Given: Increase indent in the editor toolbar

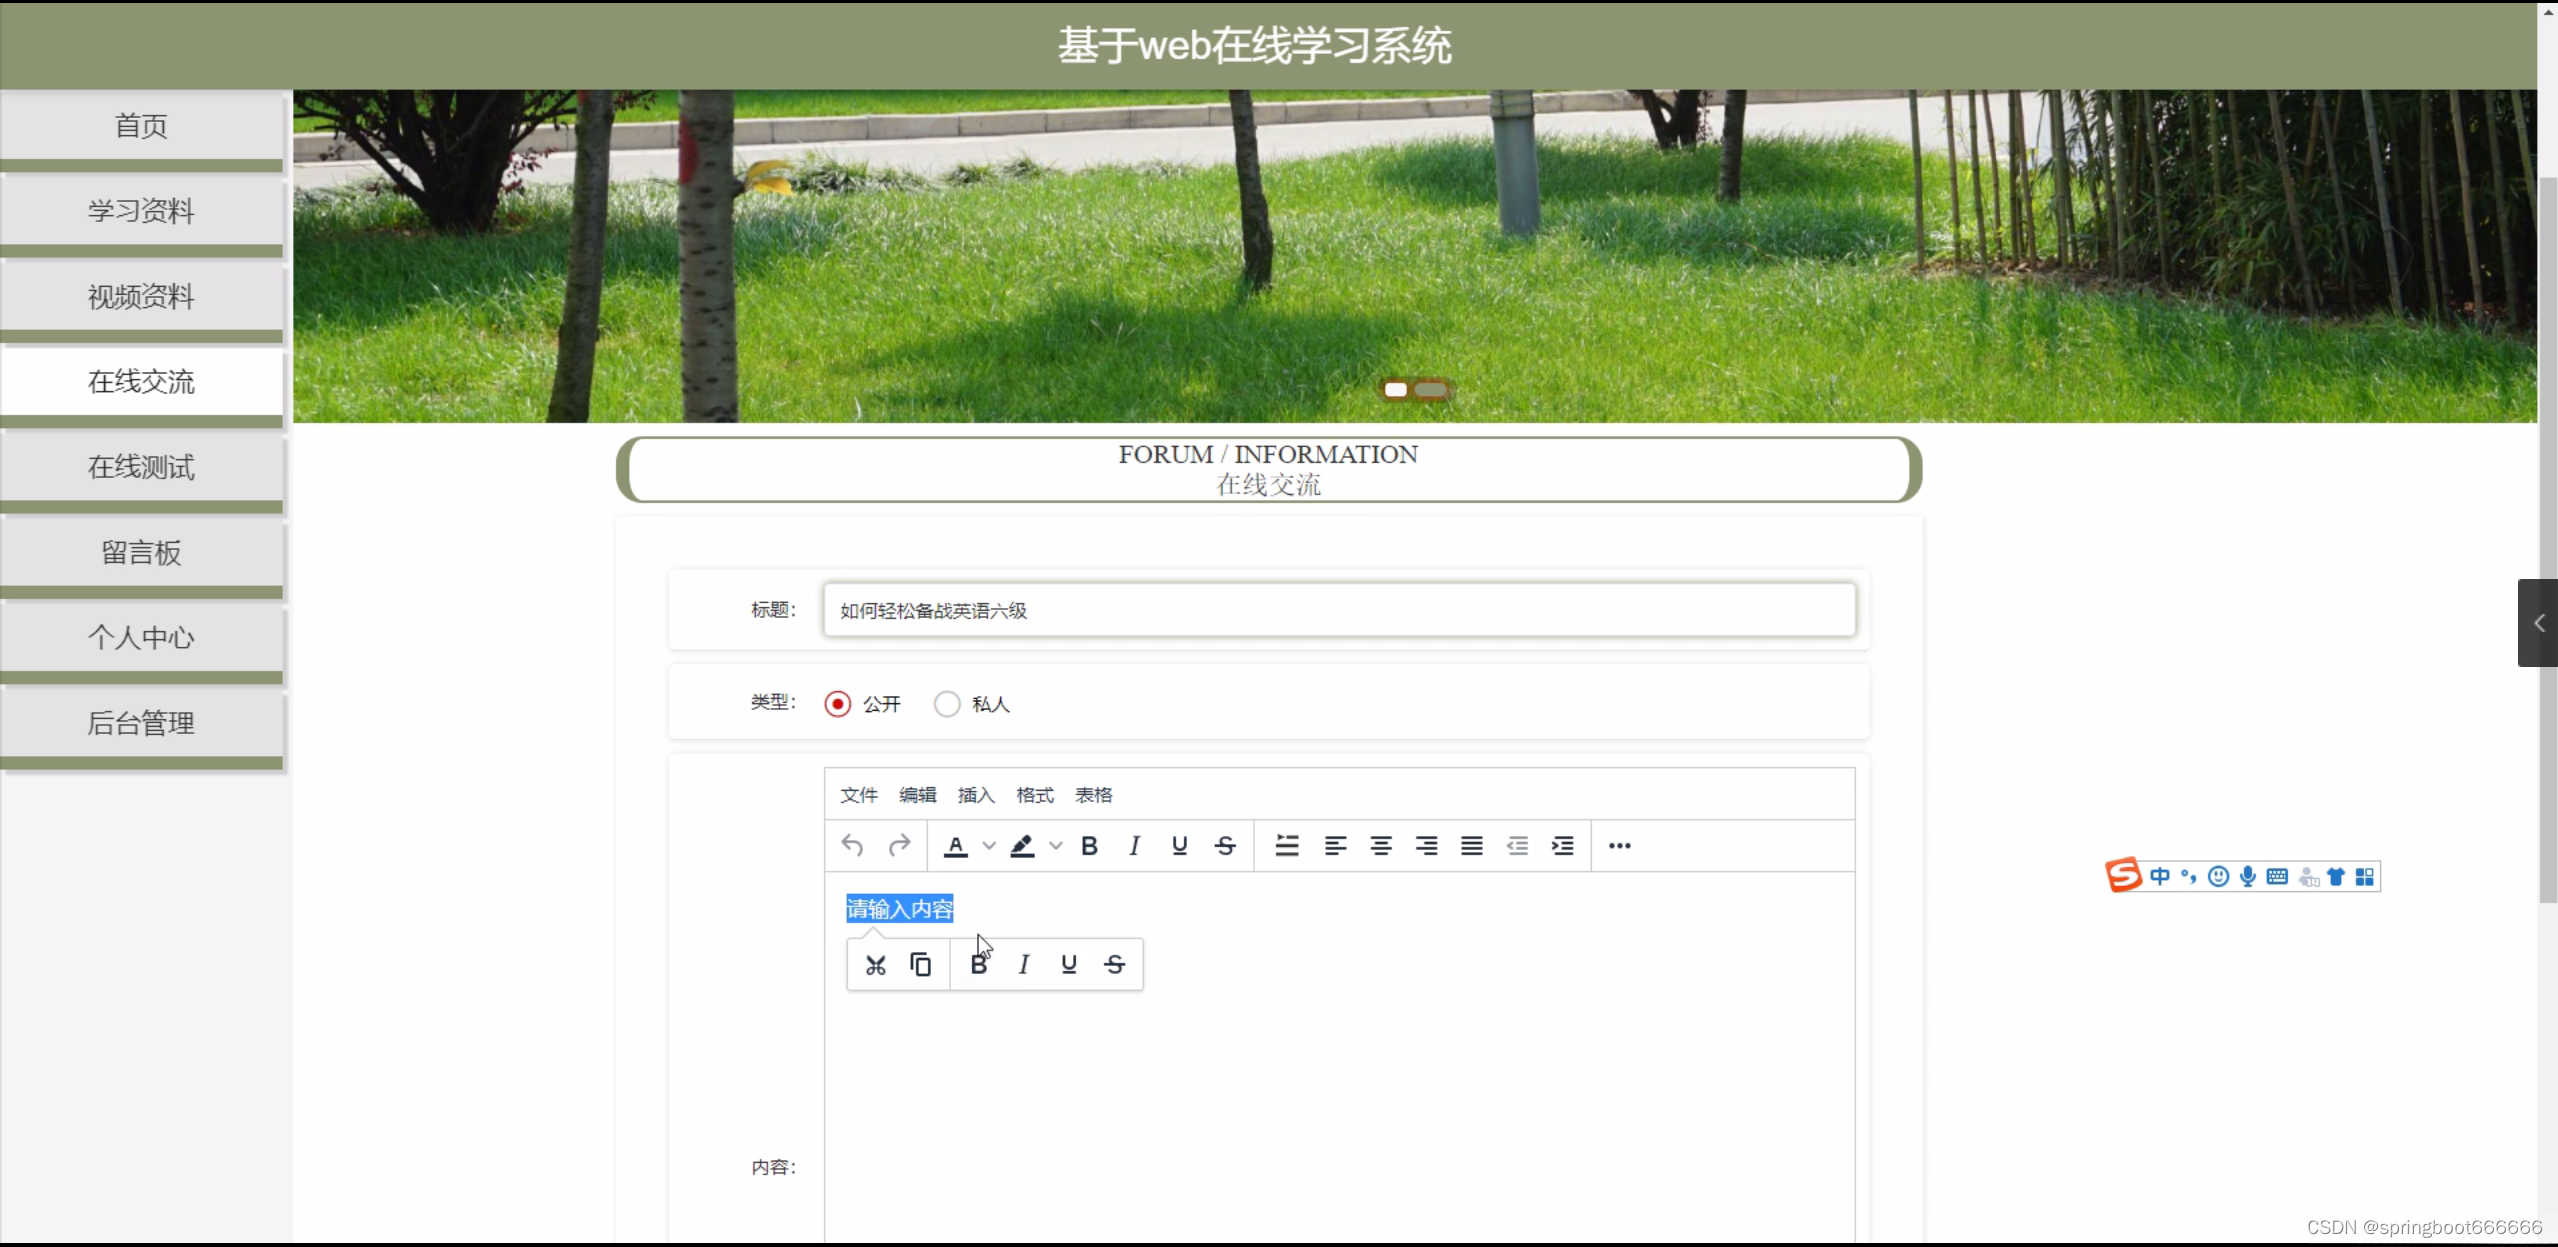Looking at the screenshot, I should tap(1562, 846).
